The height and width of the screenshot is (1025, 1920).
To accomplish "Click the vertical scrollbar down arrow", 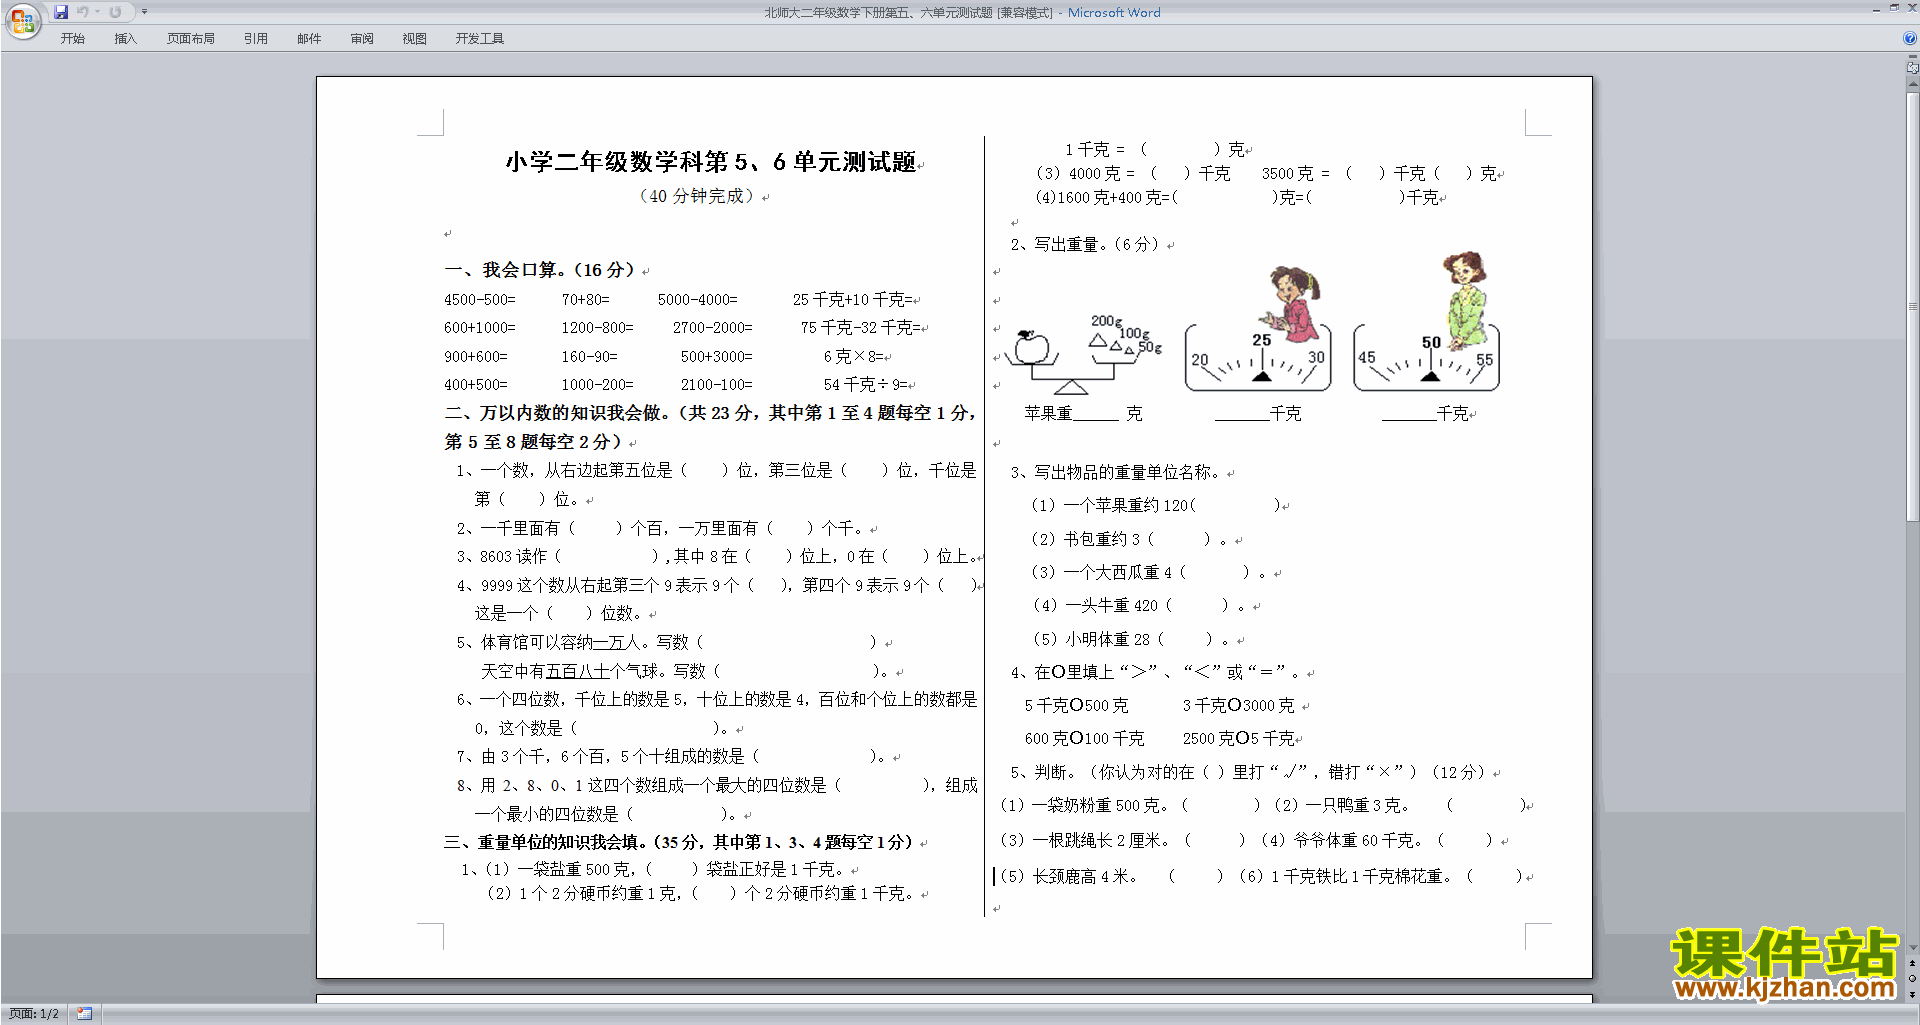I will [x=1913, y=948].
